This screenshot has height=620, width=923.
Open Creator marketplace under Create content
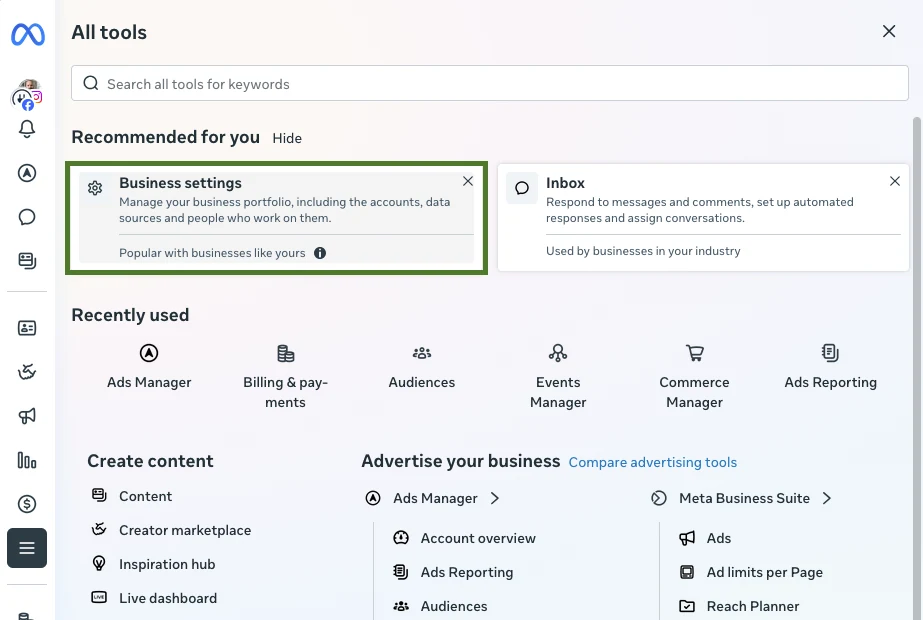point(171,530)
